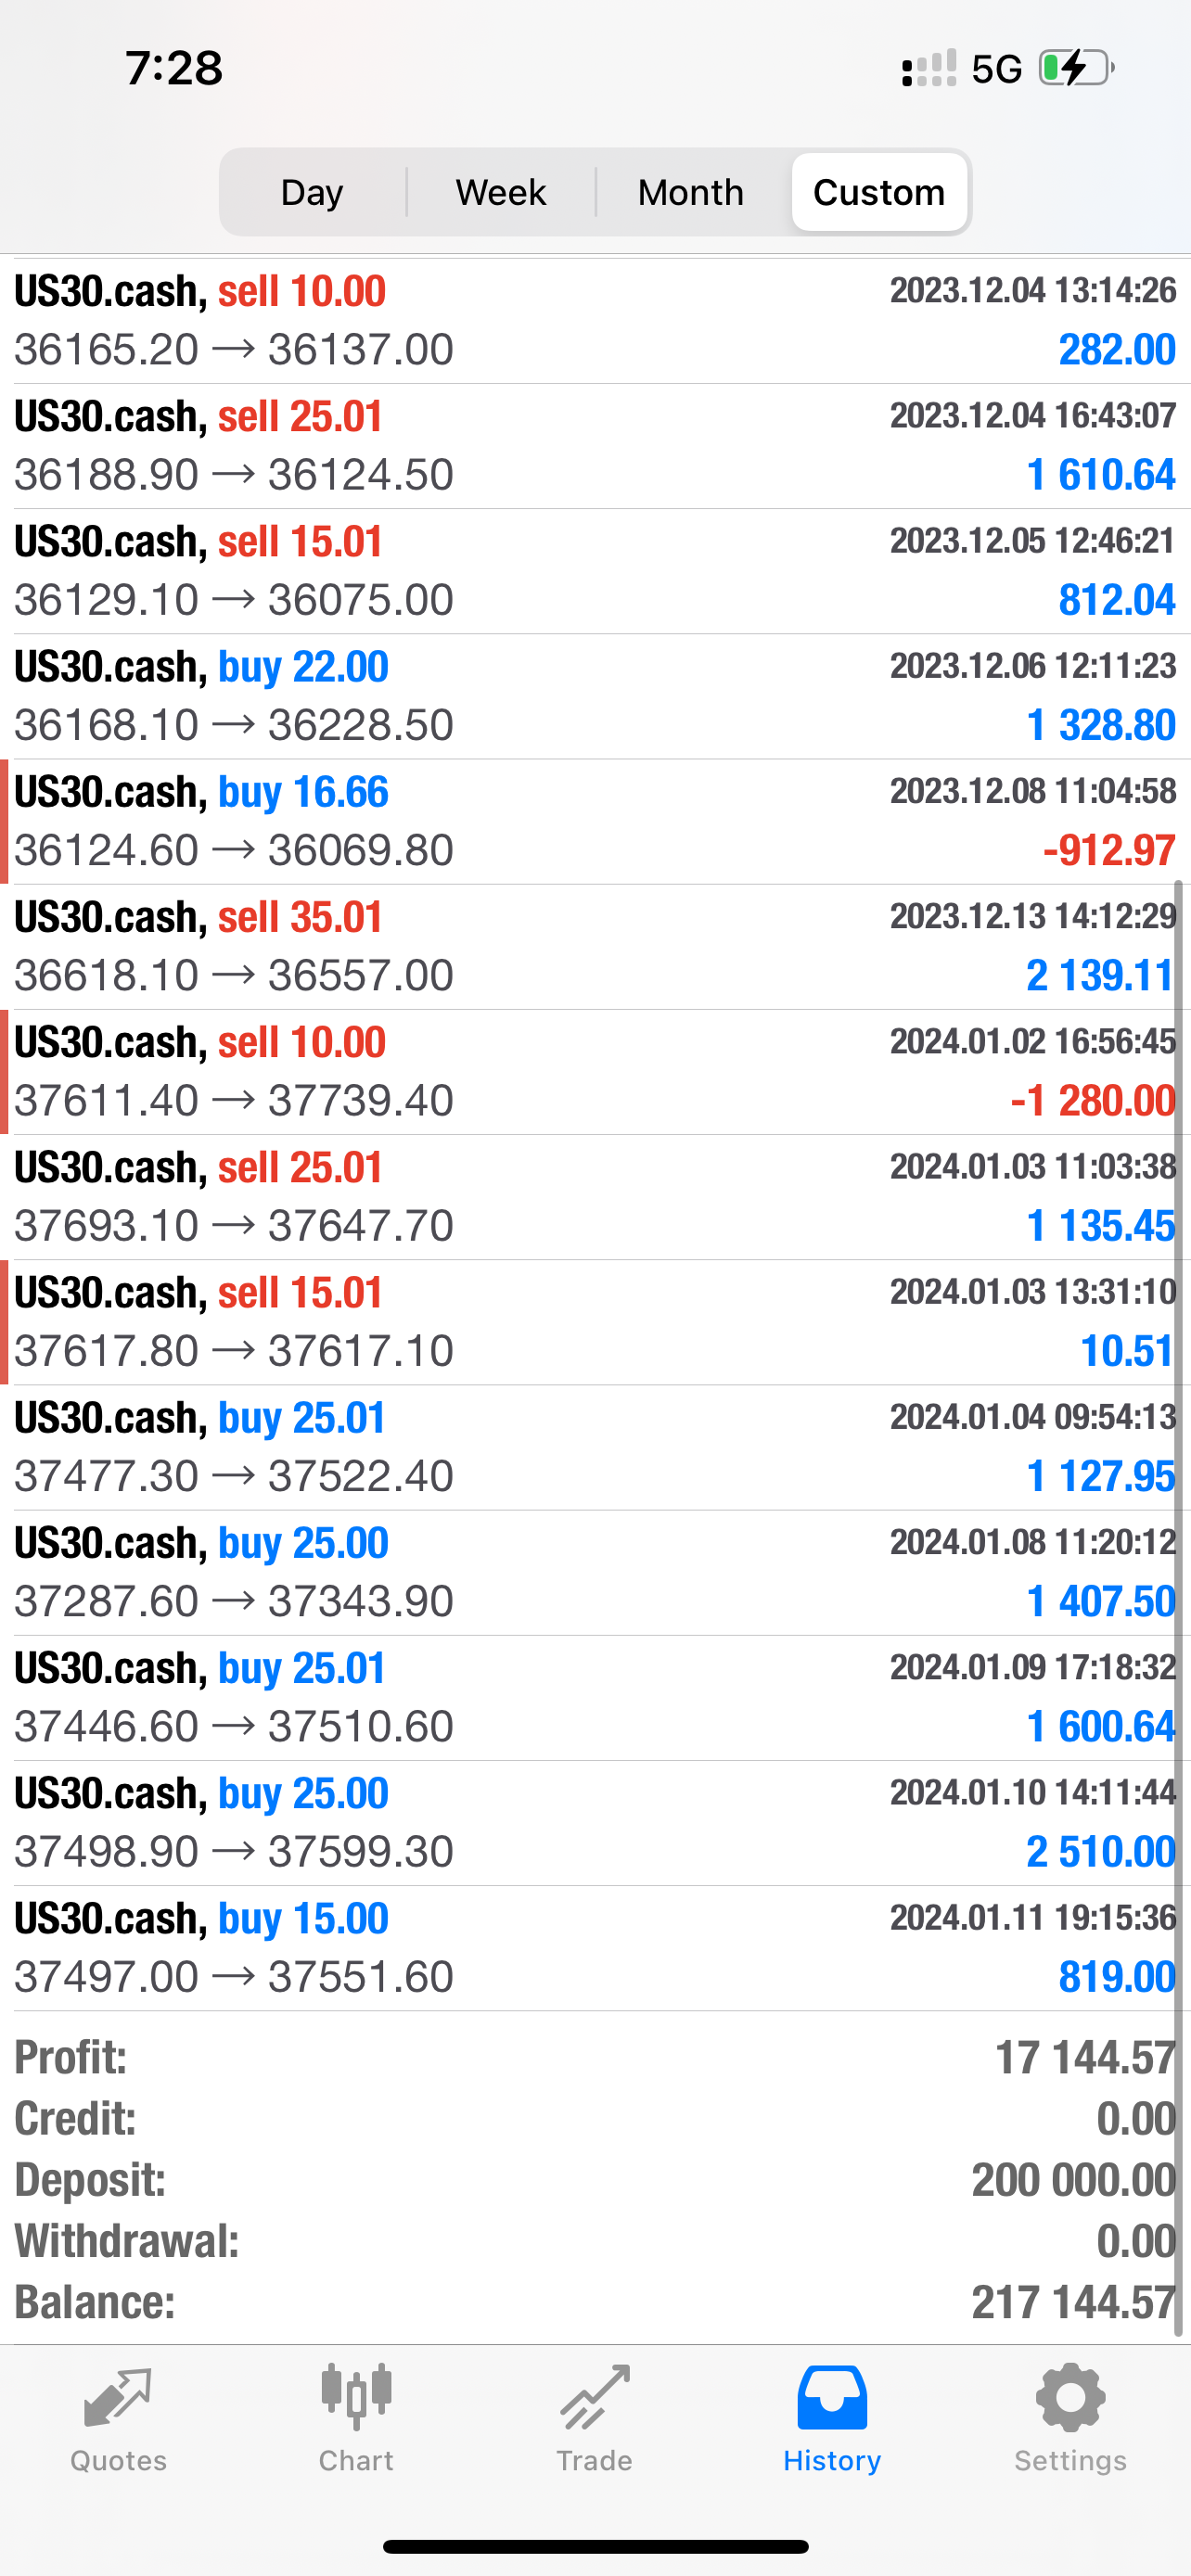
Task: Select the History inbox icon
Action: [832, 2398]
